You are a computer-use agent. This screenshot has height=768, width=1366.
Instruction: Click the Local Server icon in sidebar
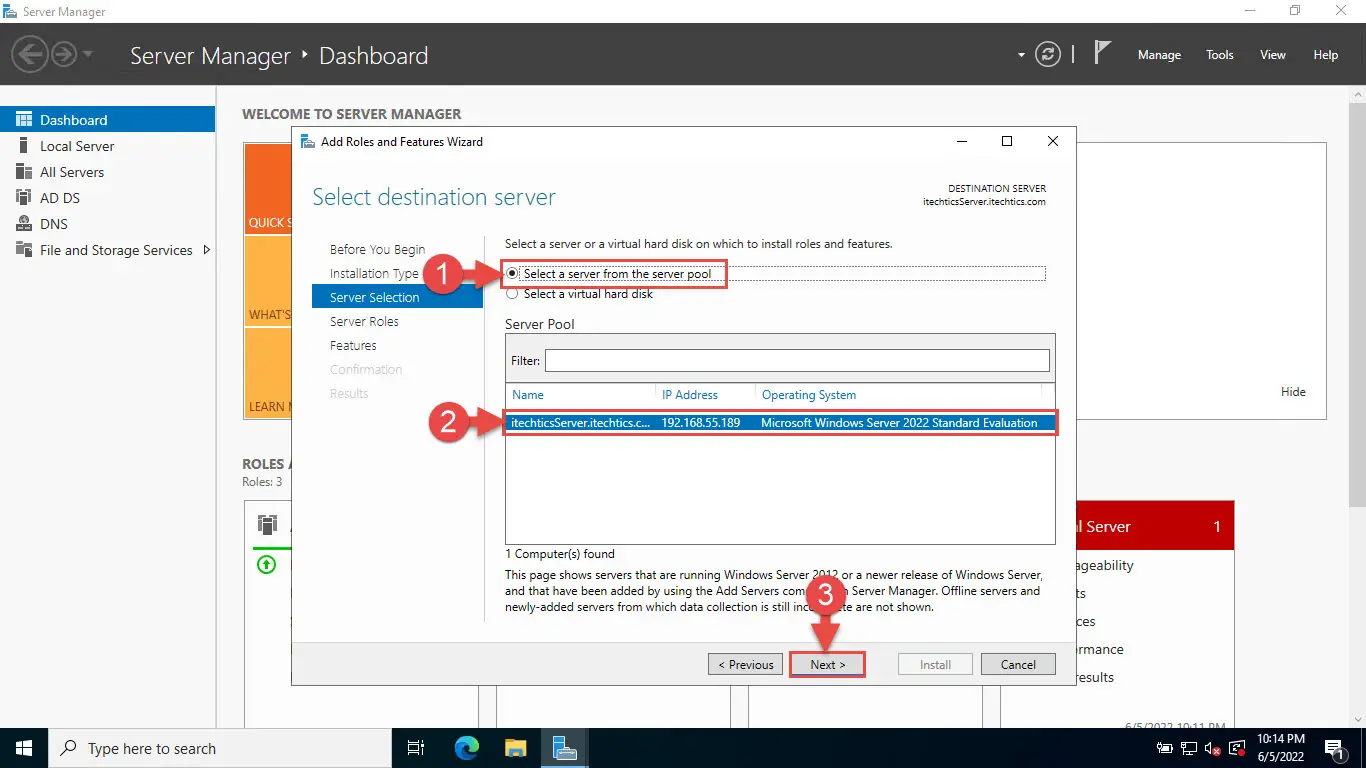23,146
